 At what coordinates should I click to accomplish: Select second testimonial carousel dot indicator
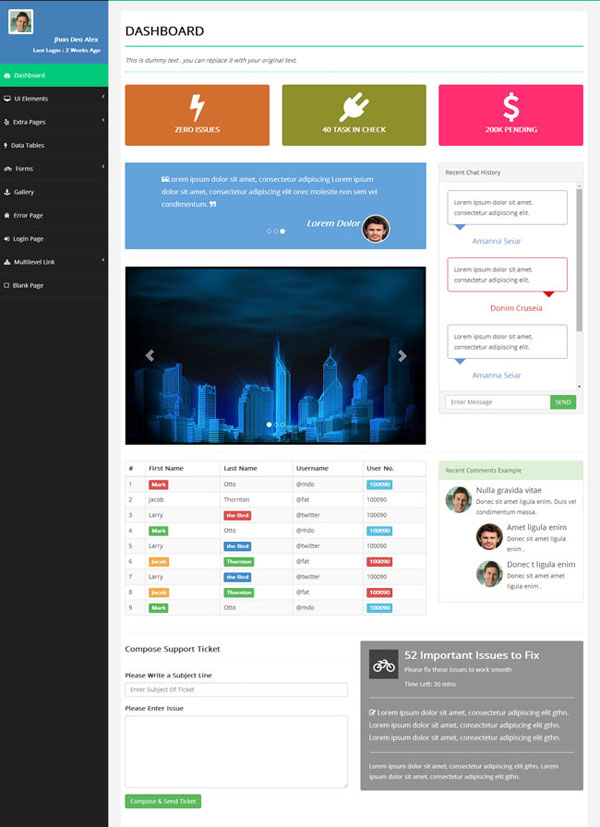pyautogui.click(x=275, y=231)
